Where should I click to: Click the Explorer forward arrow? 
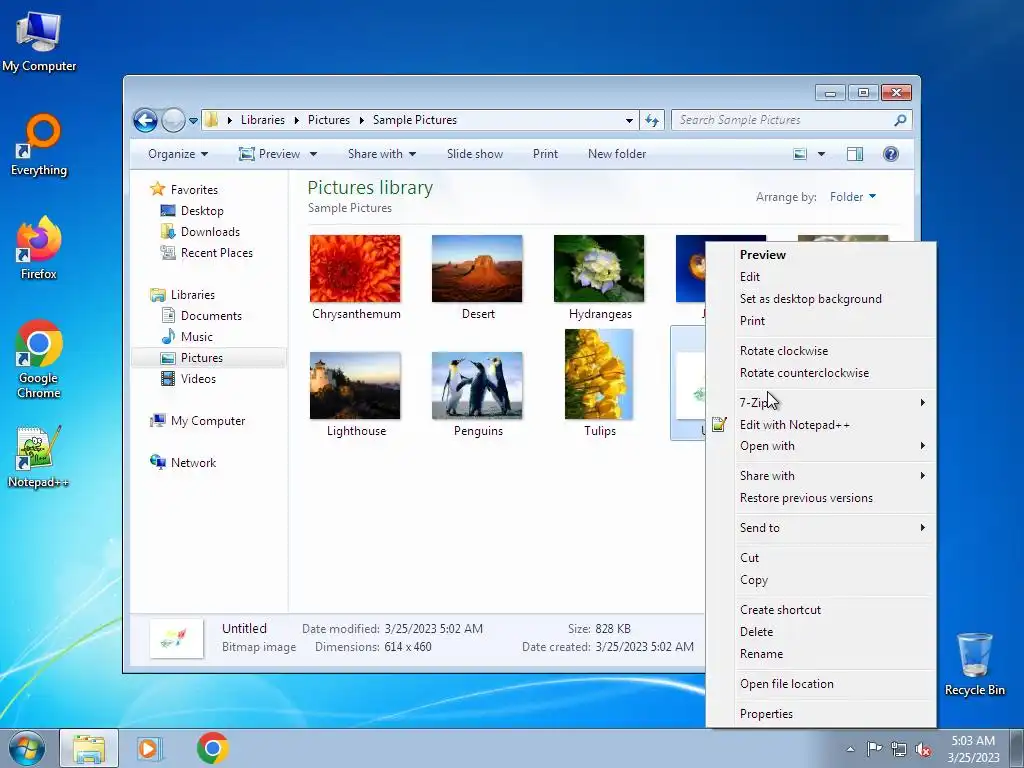click(173, 120)
